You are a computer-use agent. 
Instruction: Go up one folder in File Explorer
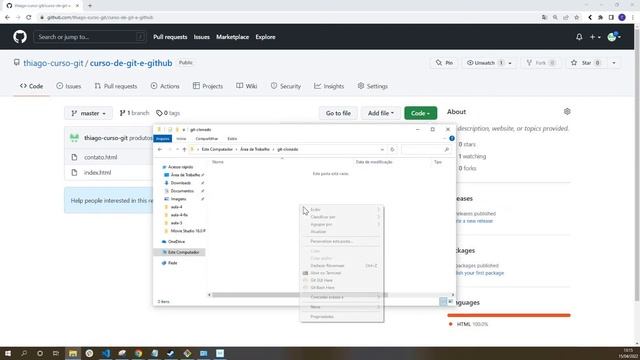[x=184, y=149]
